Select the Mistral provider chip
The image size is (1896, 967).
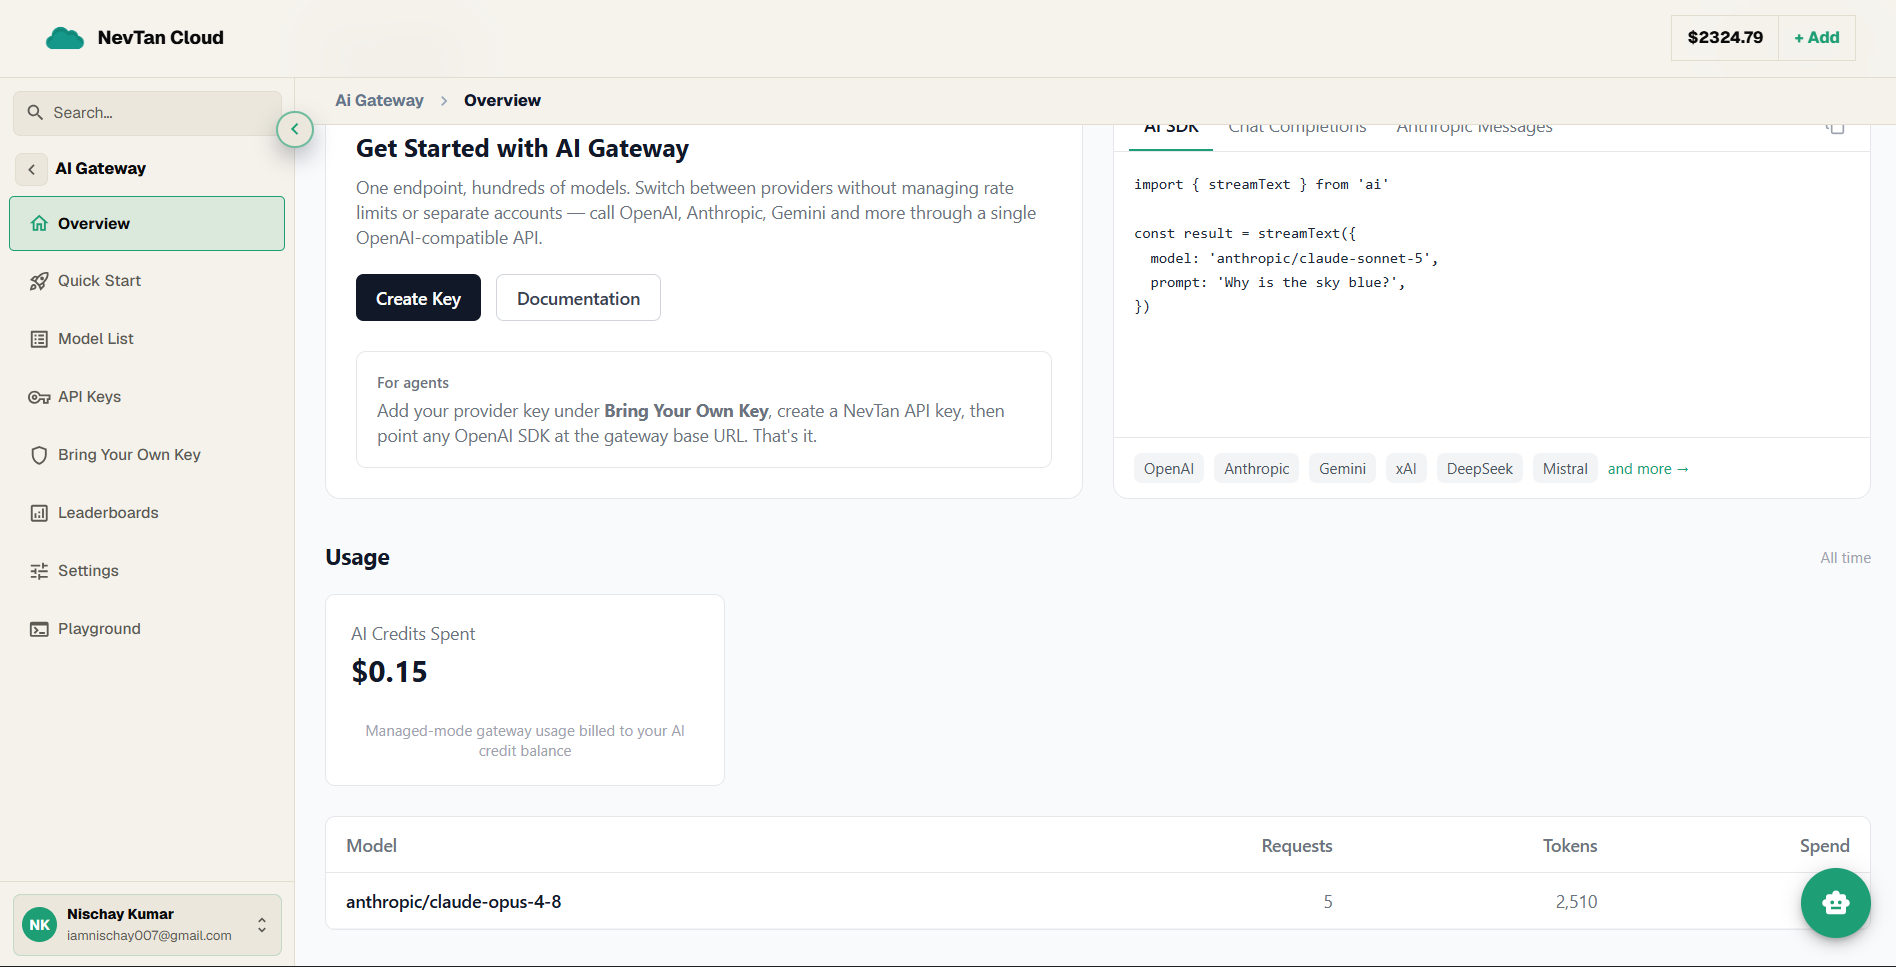(1565, 469)
